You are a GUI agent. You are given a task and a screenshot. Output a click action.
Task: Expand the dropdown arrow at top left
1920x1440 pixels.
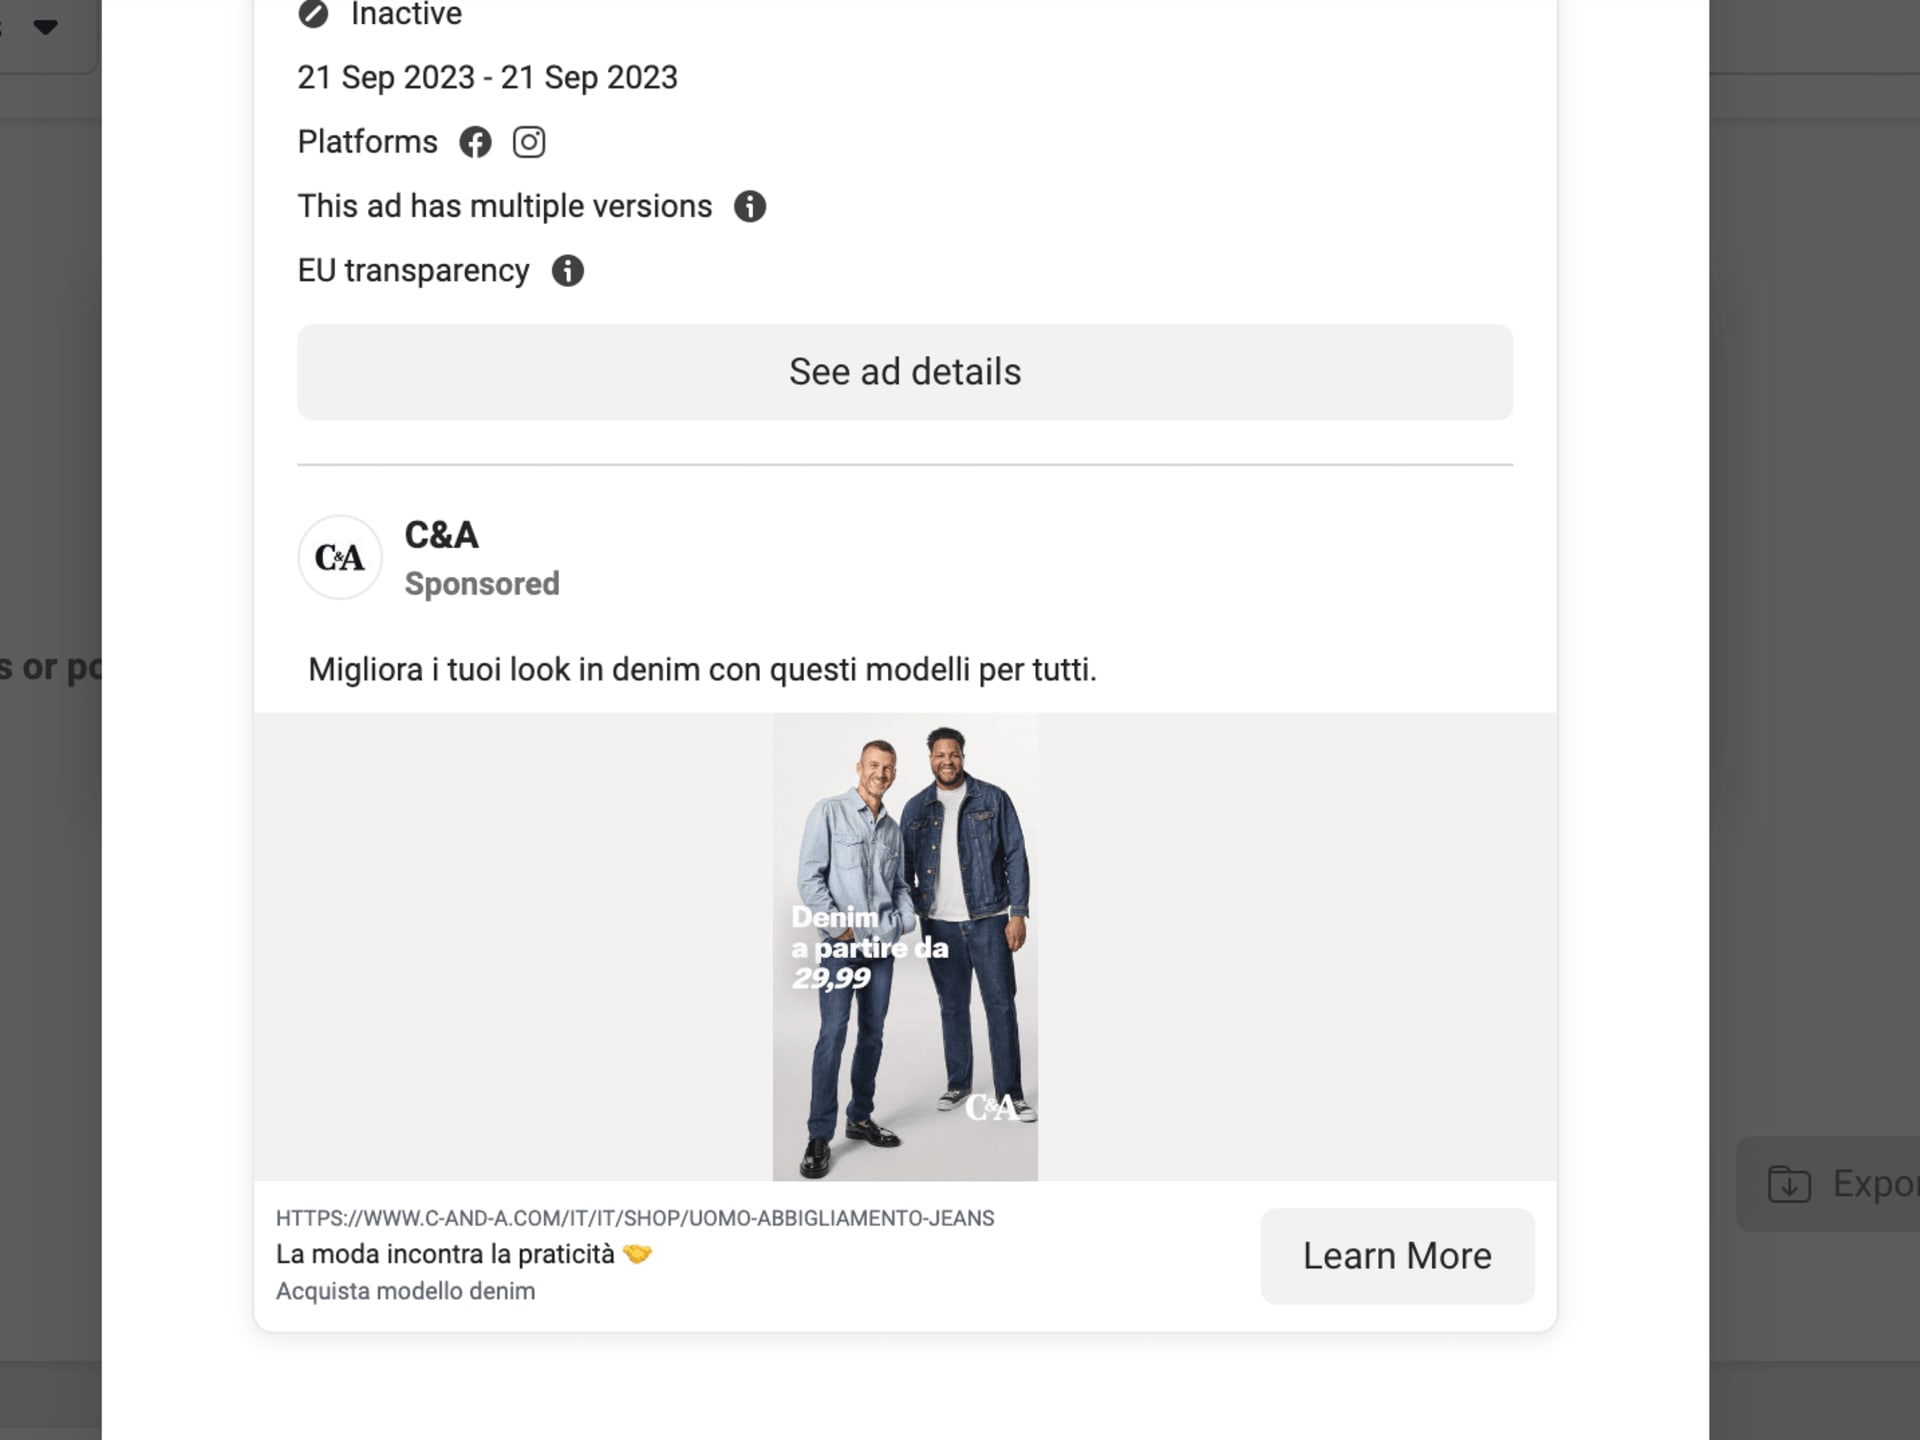coord(45,27)
